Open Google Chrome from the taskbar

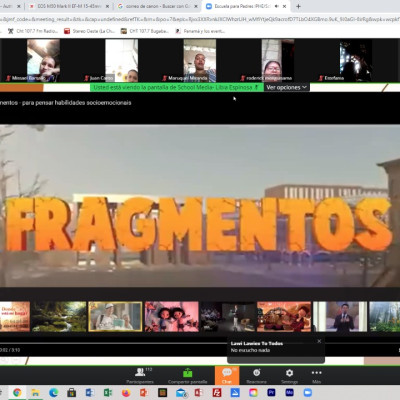[x=17, y=393]
